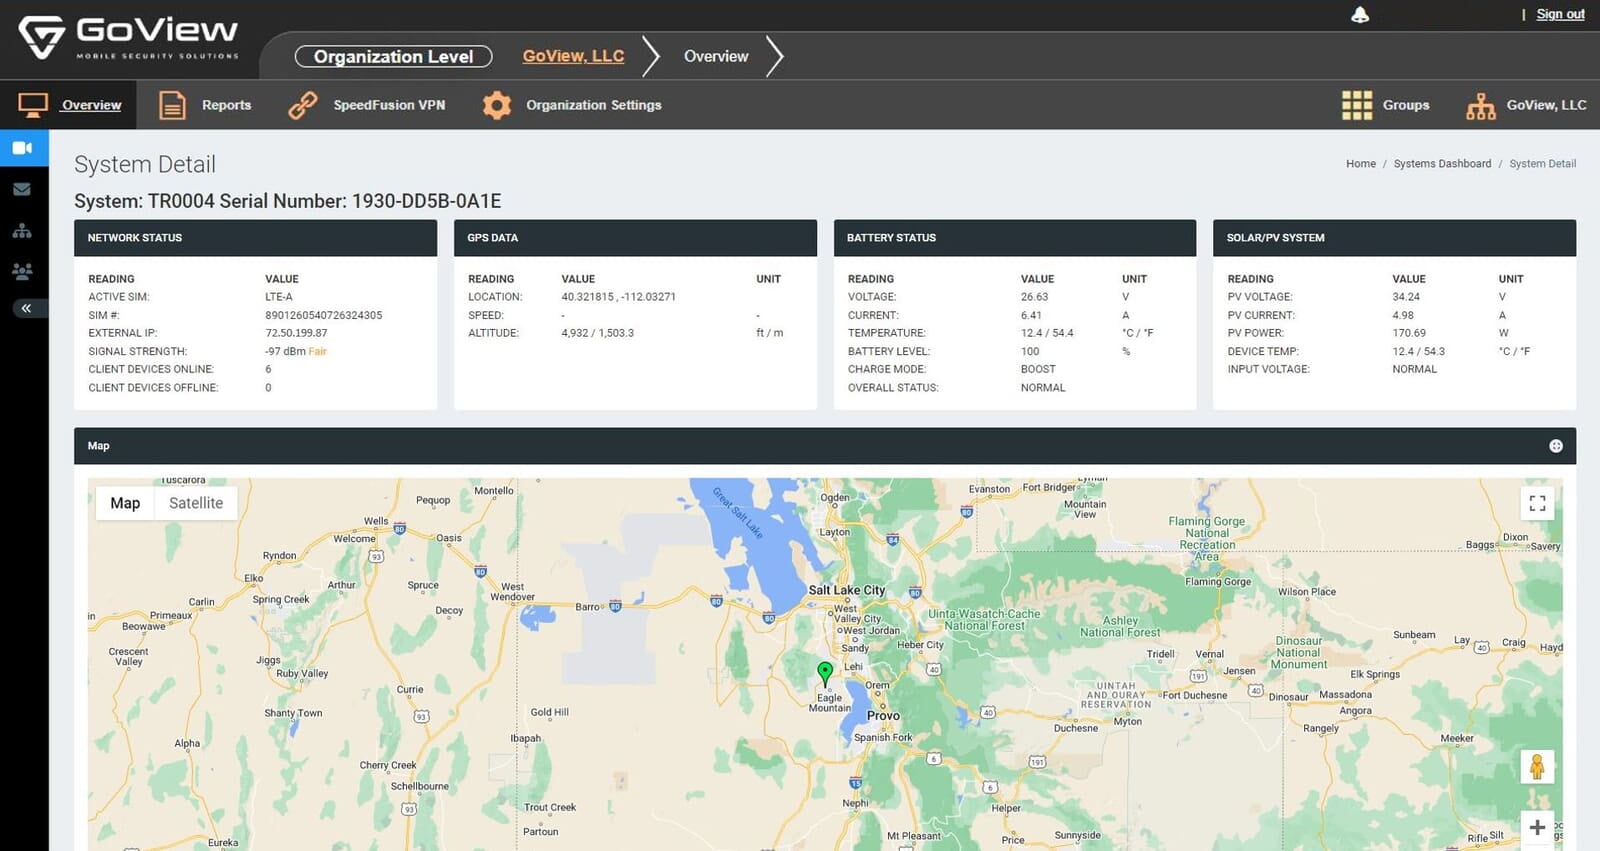Viewport: 1600px width, 851px height.
Task: Open the notifications bell
Action: [1360, 15]
